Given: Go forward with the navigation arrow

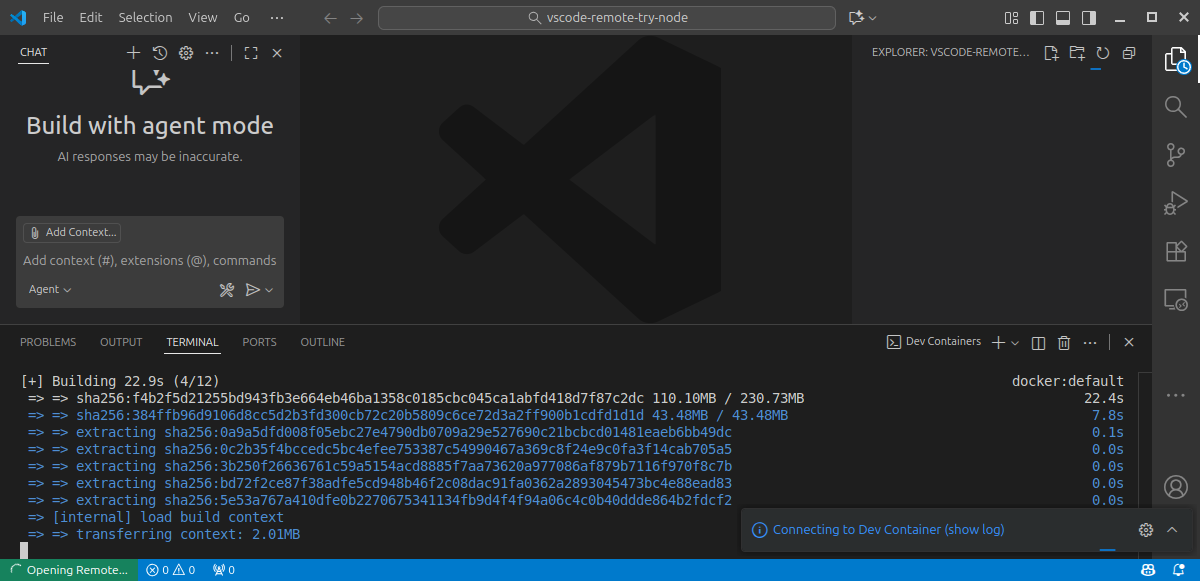Looking at the screenshot, I should click(357, 18).
